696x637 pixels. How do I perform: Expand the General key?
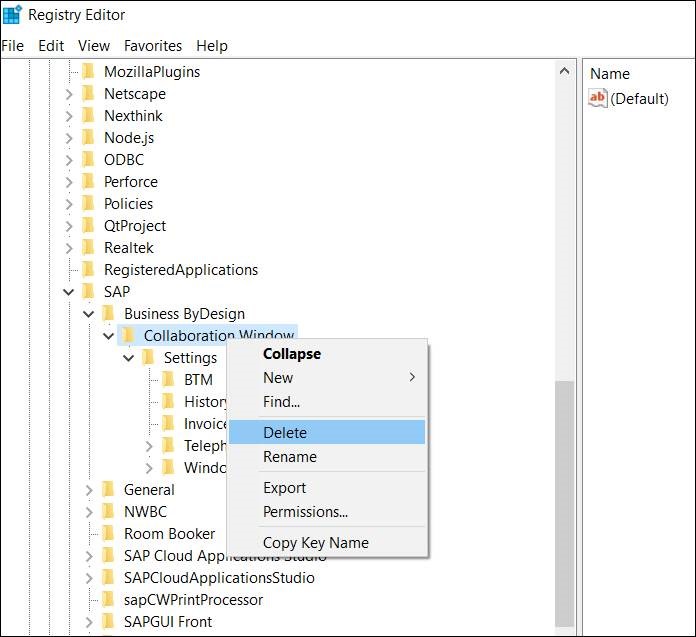tap(89, 490)
